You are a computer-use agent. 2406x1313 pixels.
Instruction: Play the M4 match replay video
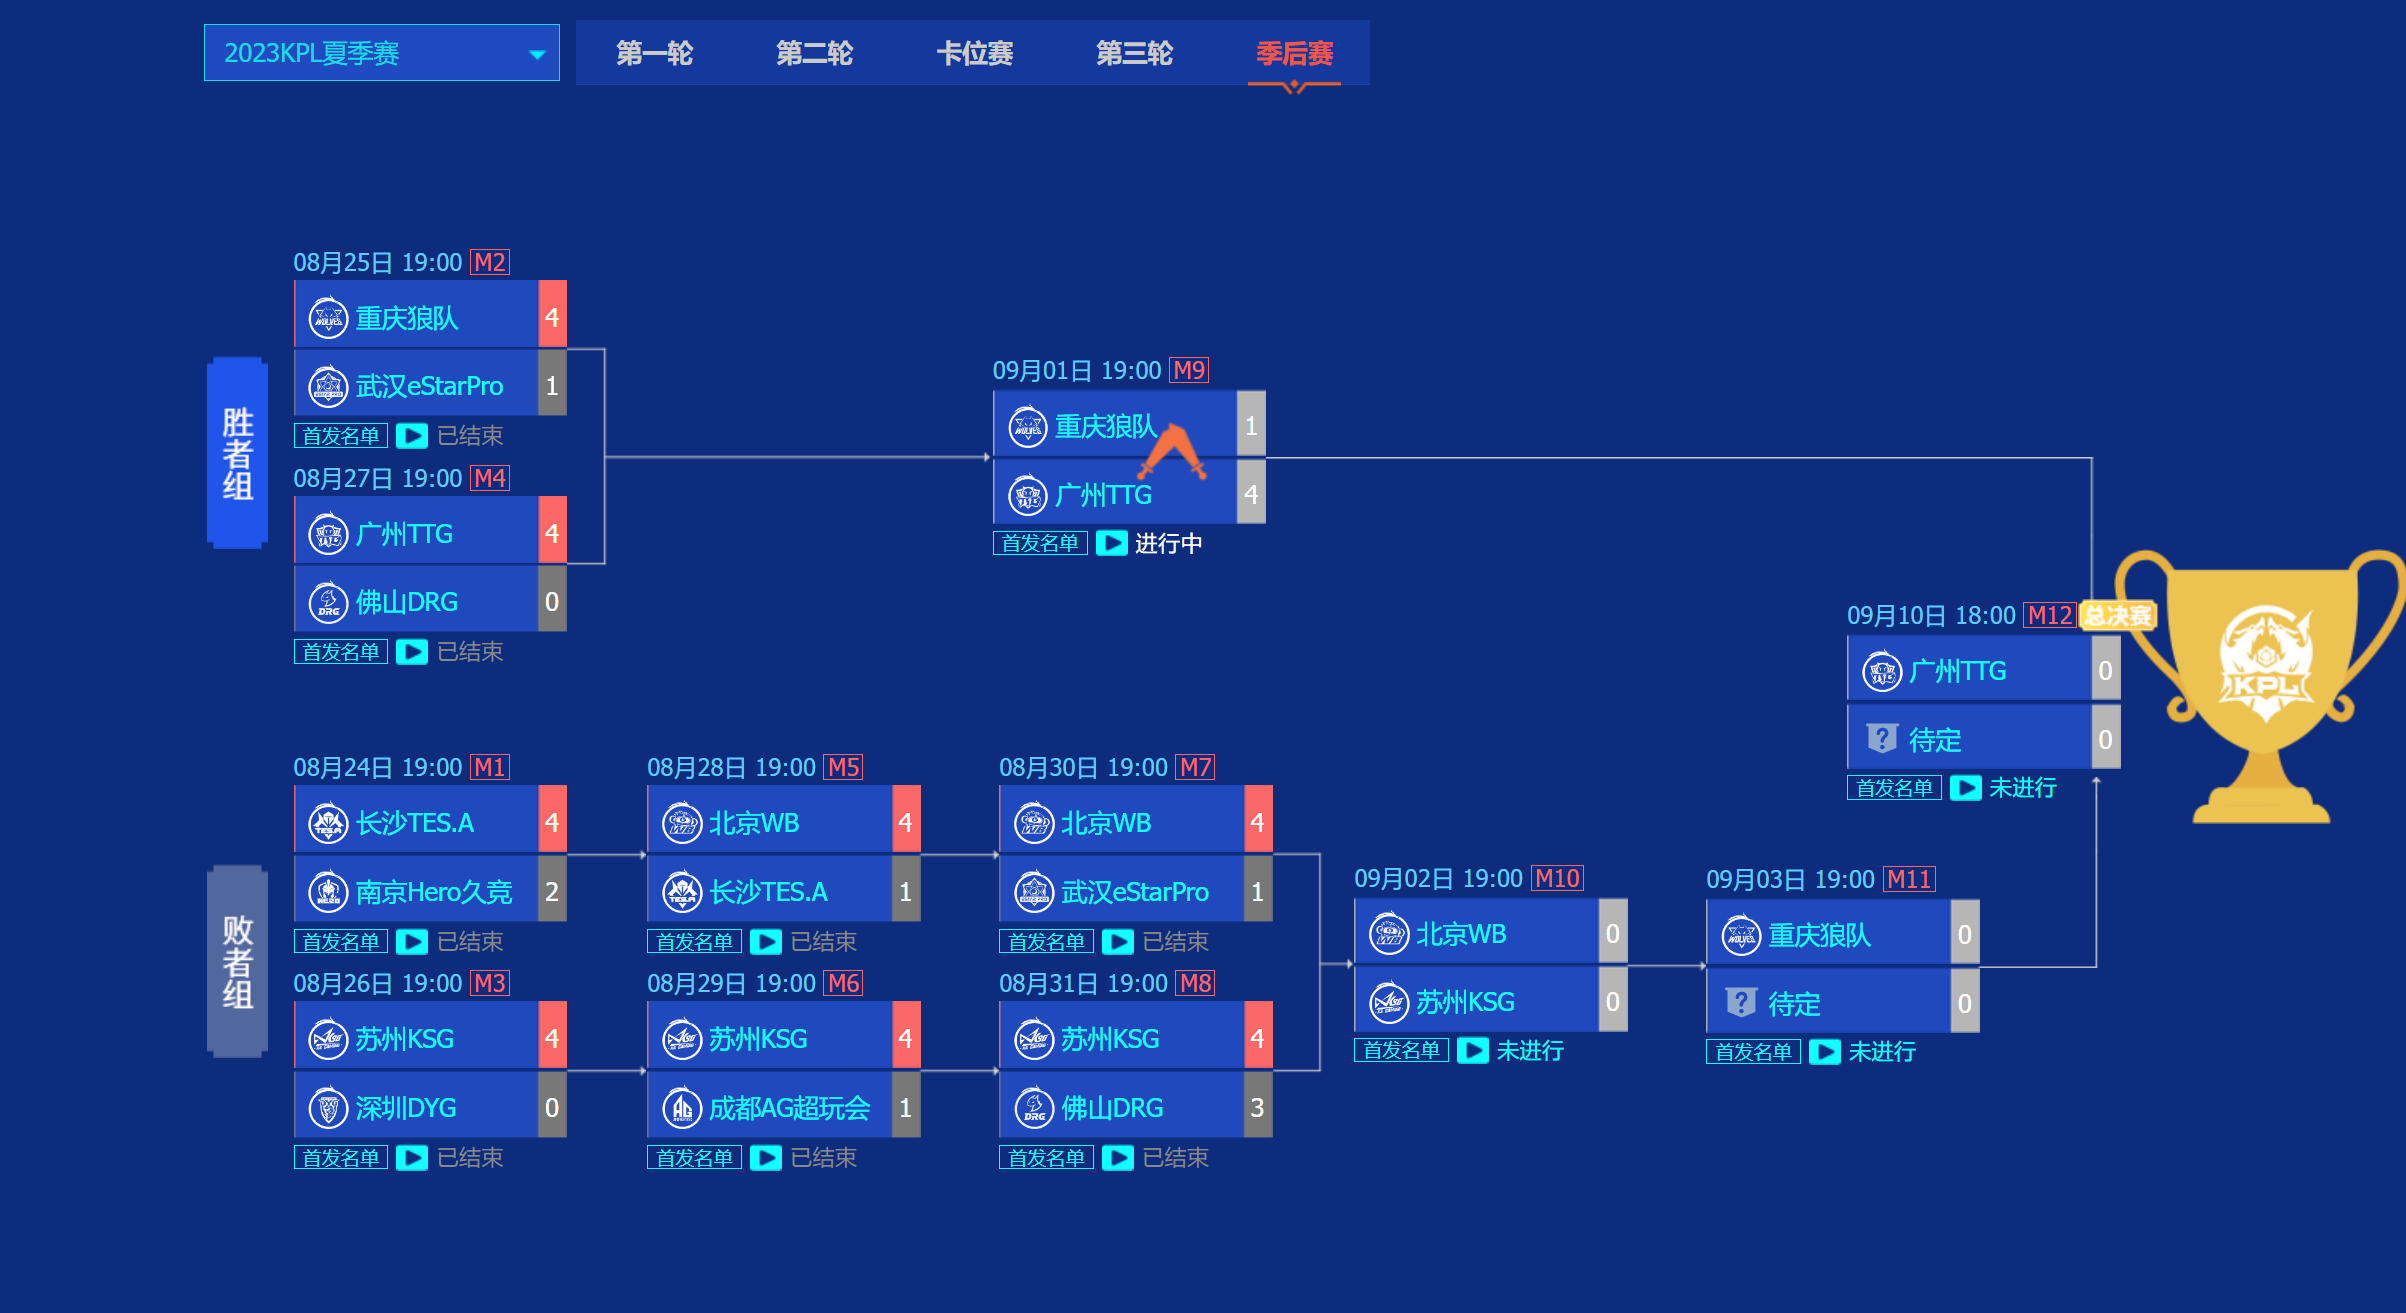click(412, 652)
